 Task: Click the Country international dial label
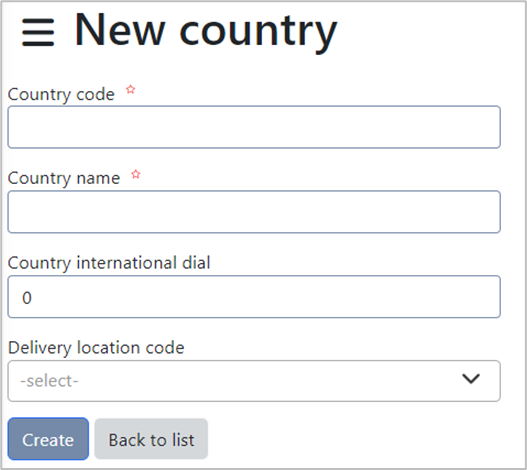coord(109,263)
